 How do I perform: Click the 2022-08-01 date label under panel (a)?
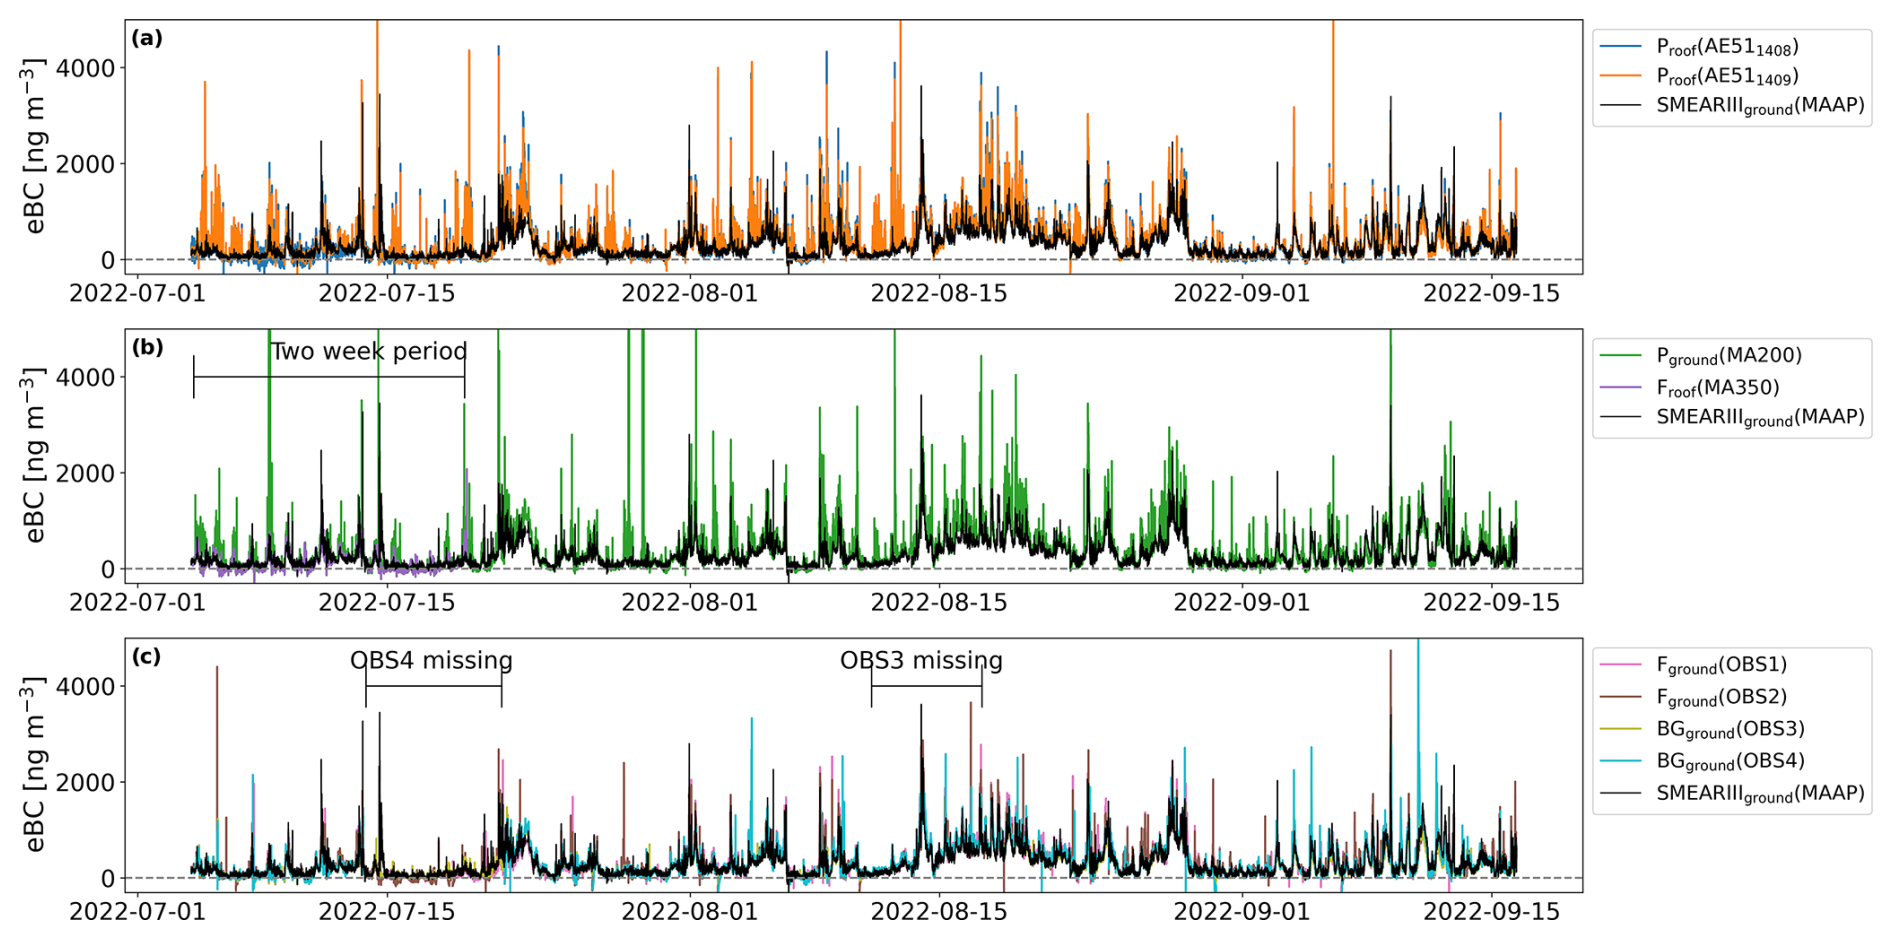[x=690, y=294]
